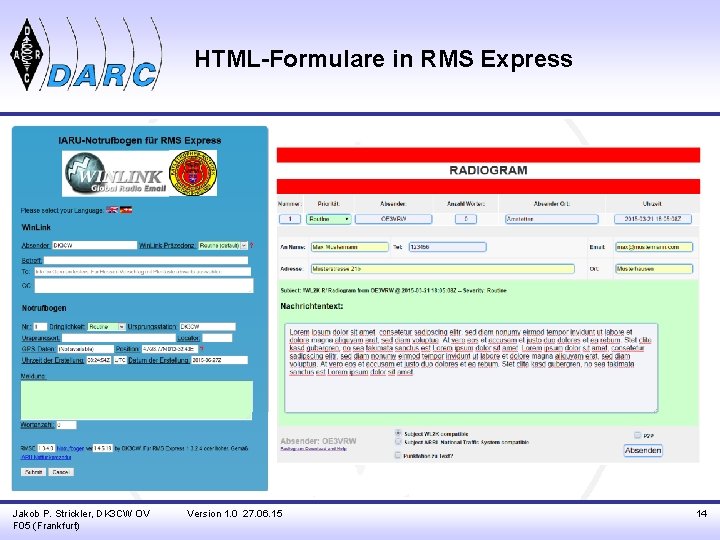Click the round red-yellow emblem beside Winlink logo
The image size is (720, 540).
pyautogui.click(x=193, y=173)
